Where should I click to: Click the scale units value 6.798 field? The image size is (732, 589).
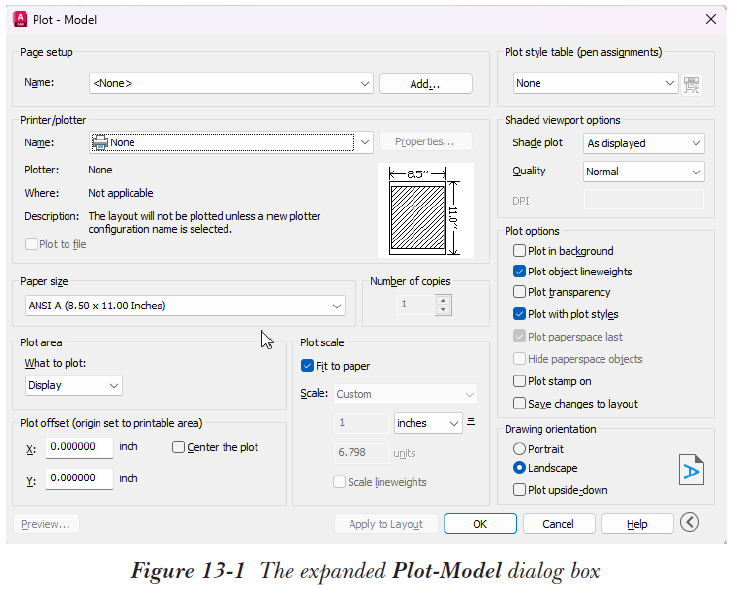(361, 453)
